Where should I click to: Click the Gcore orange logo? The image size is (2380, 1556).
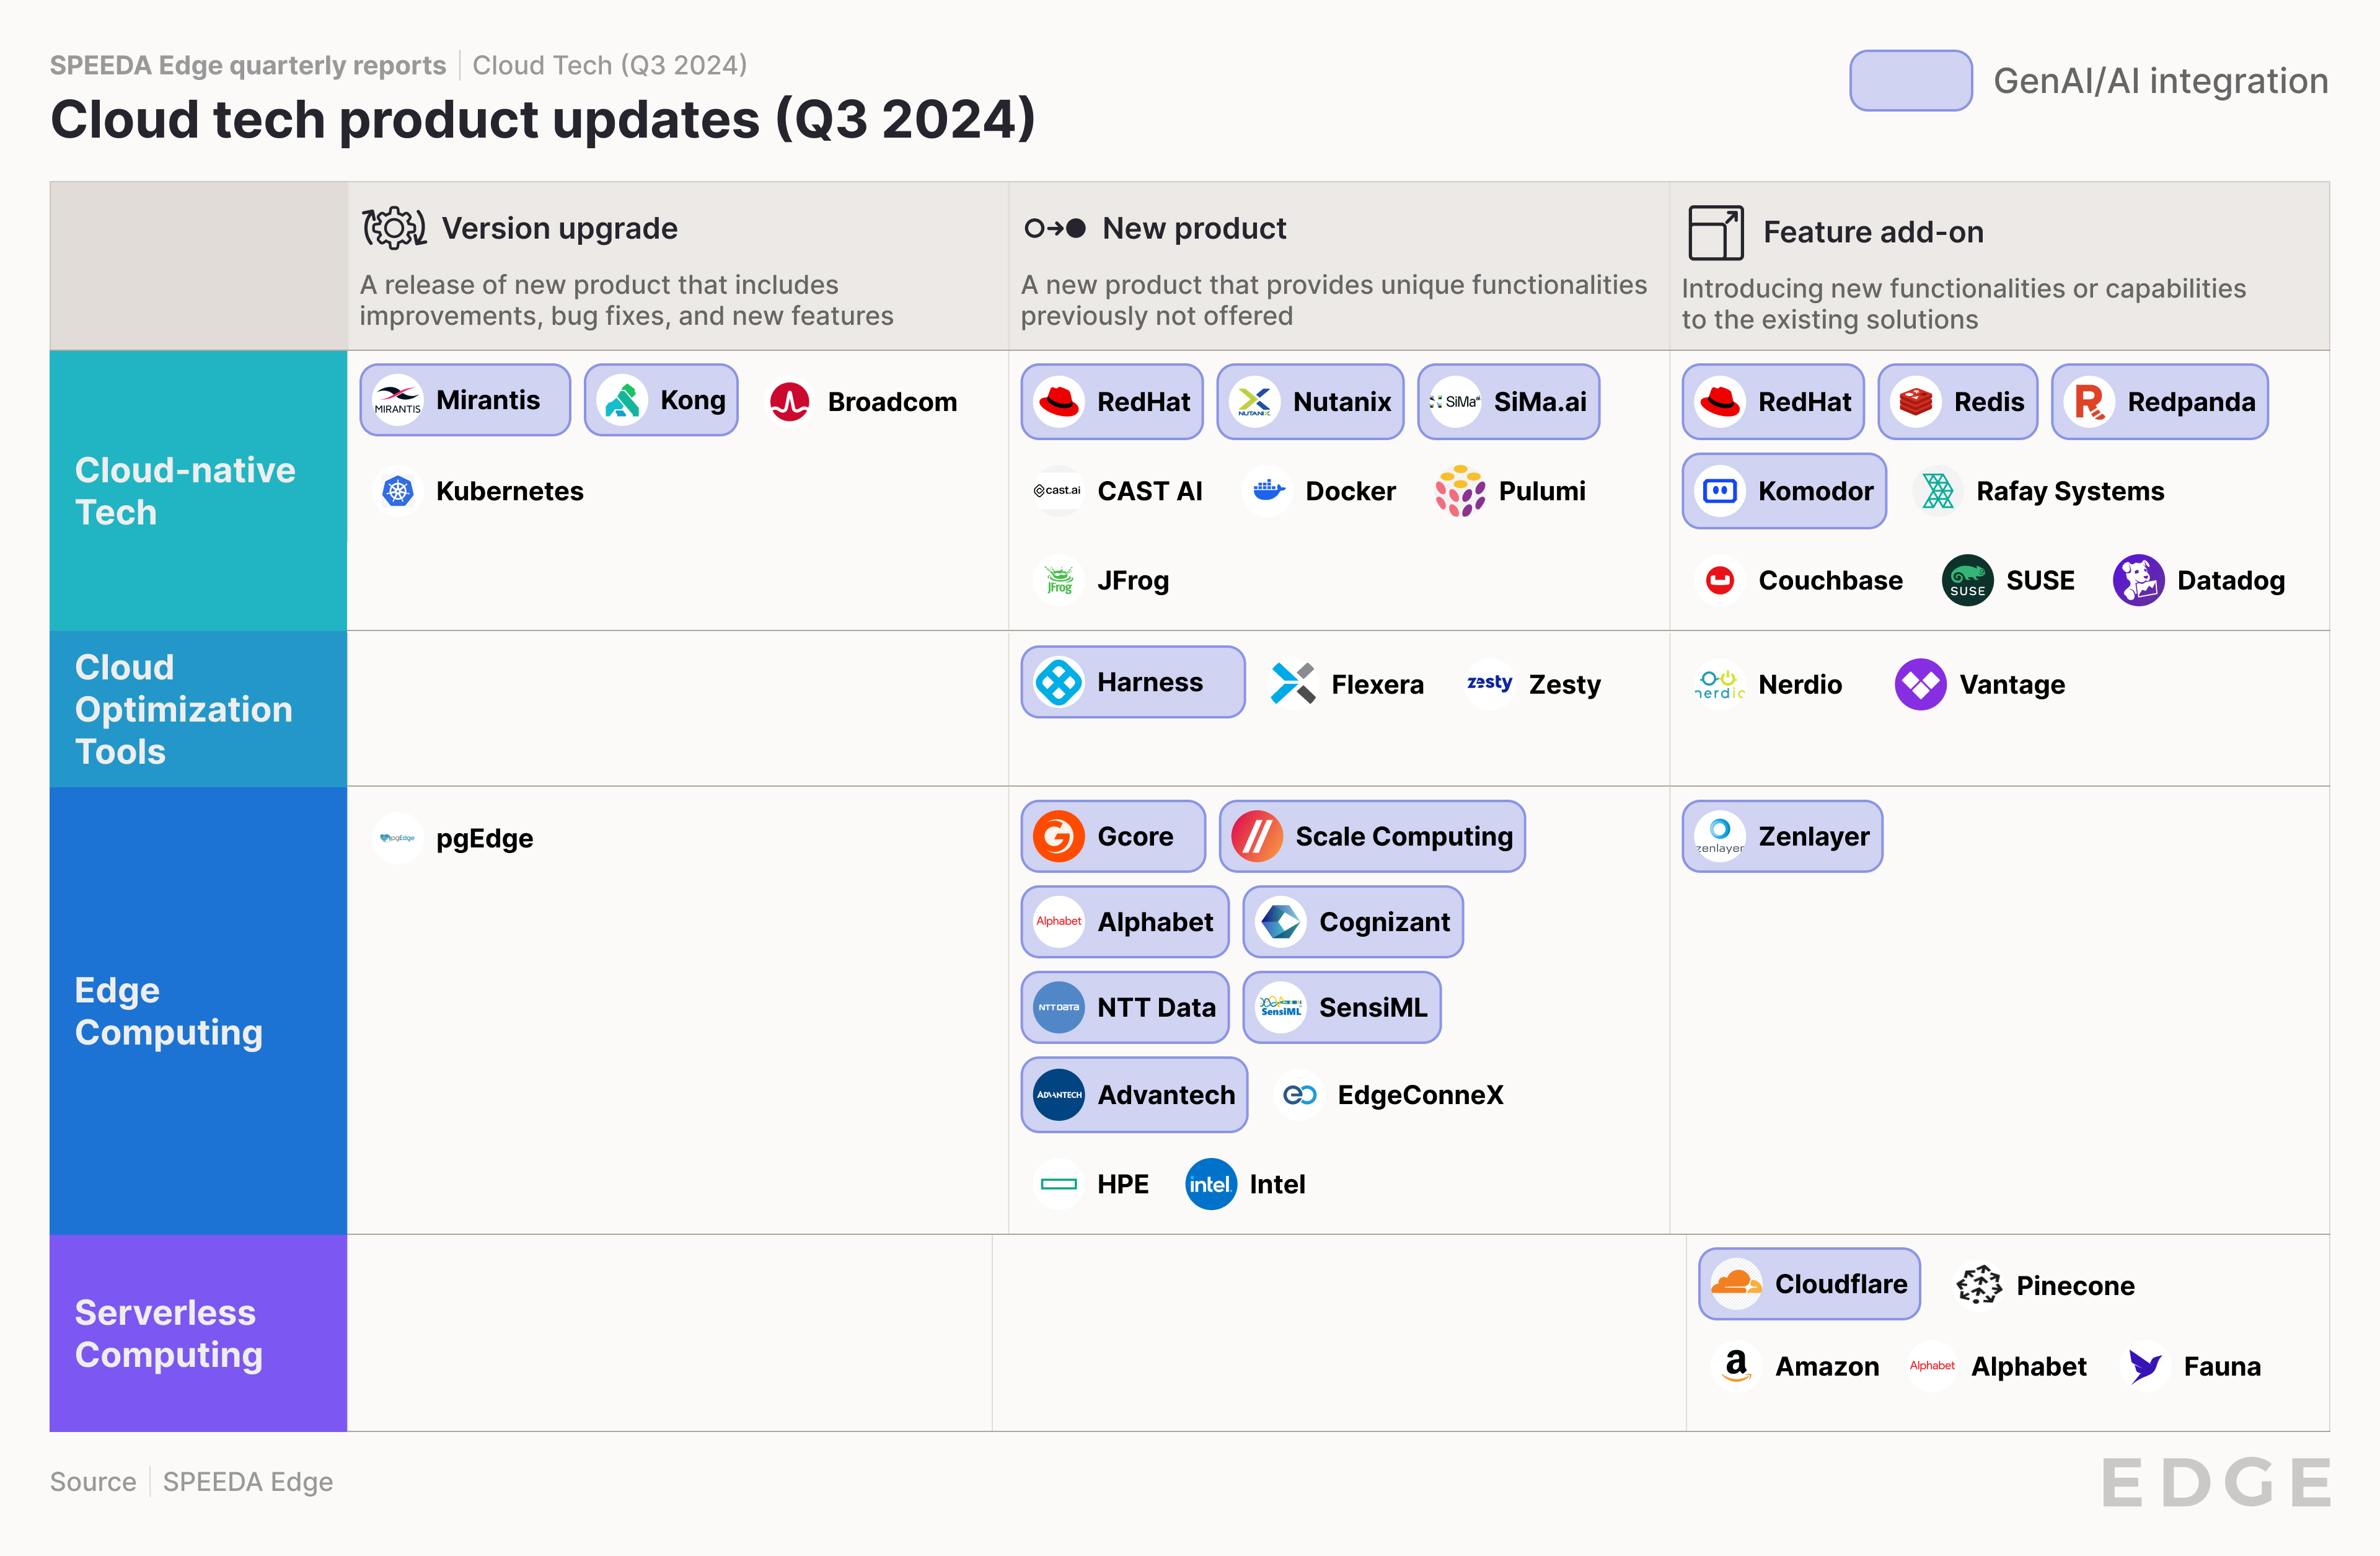click(1059, 836)
